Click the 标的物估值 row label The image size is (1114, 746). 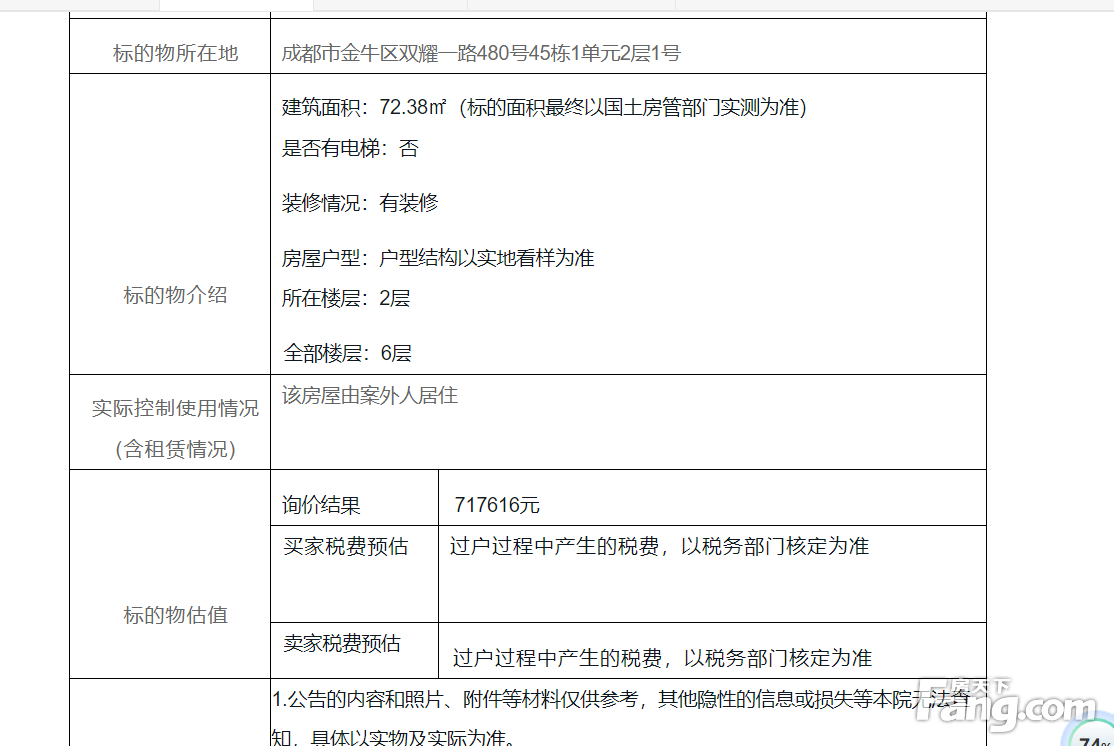175,615
